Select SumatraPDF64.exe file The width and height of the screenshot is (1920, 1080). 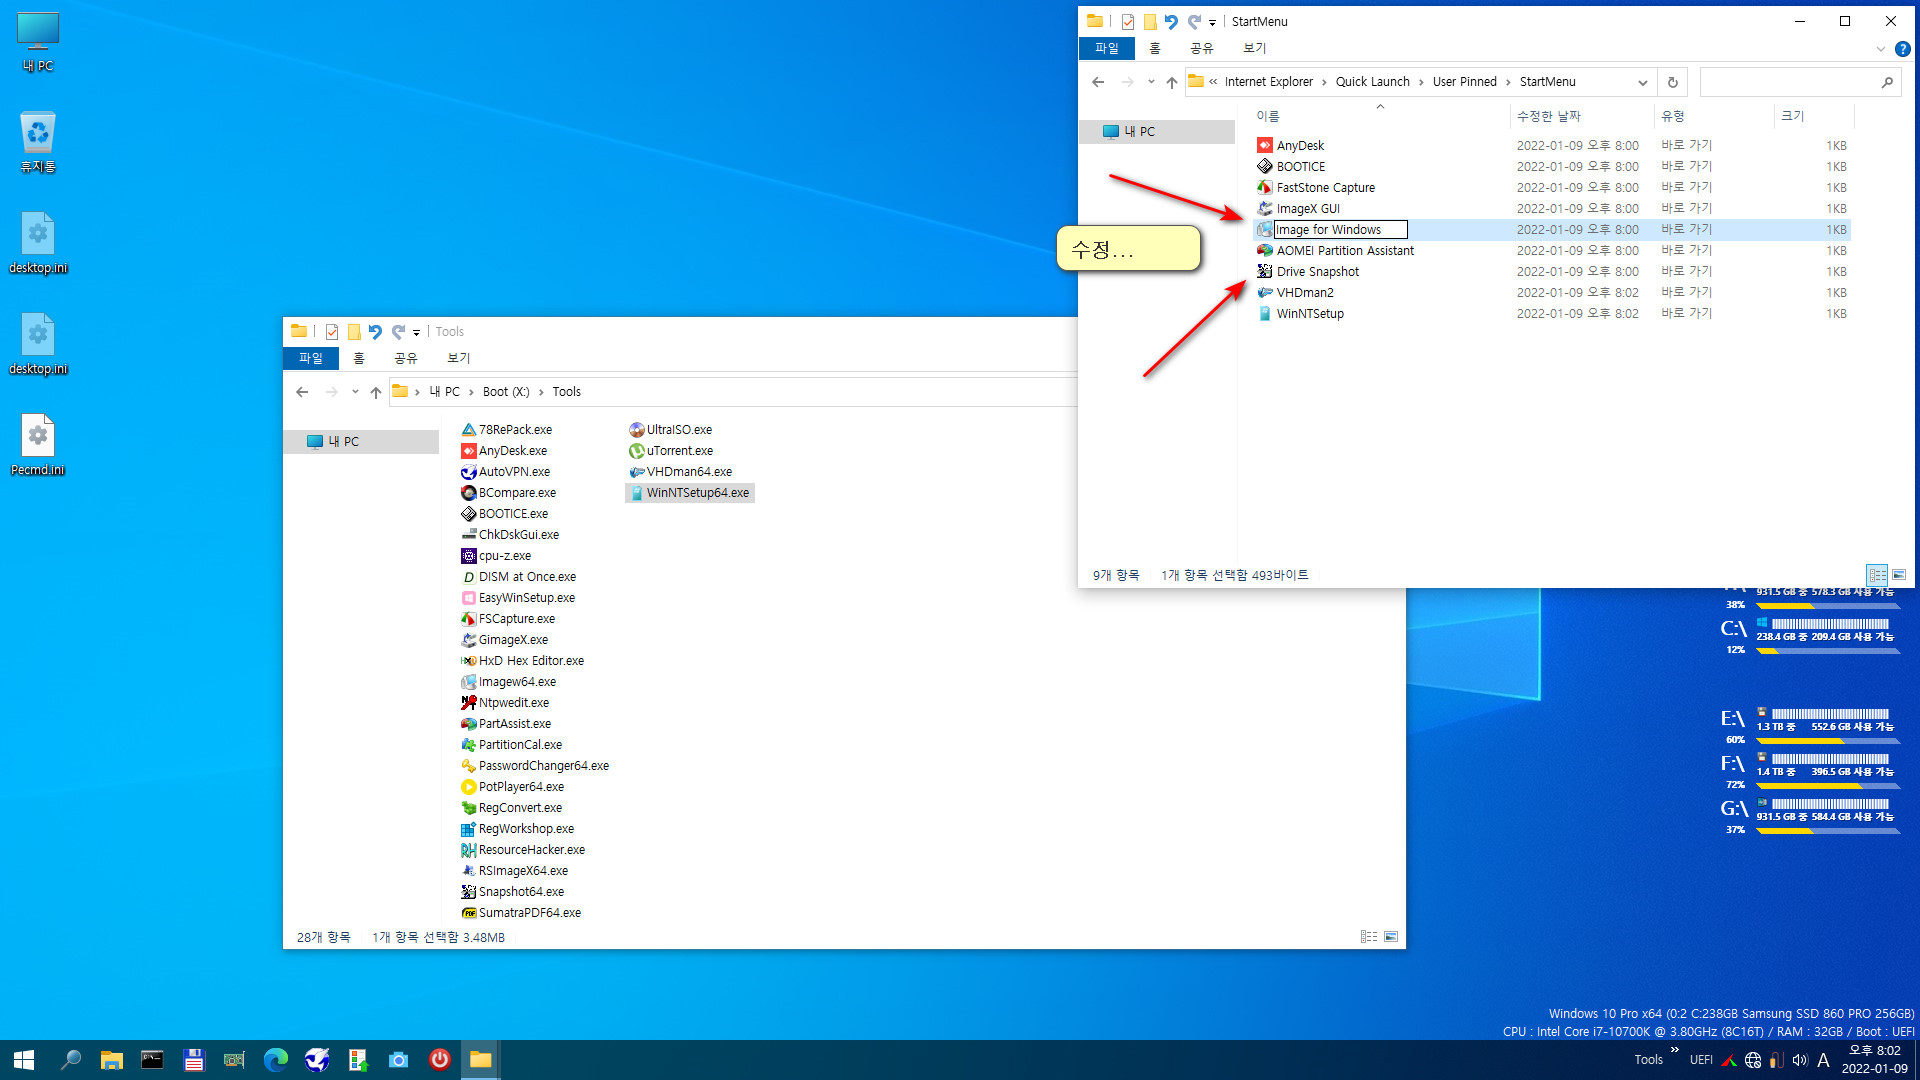[x=529, y=912]
